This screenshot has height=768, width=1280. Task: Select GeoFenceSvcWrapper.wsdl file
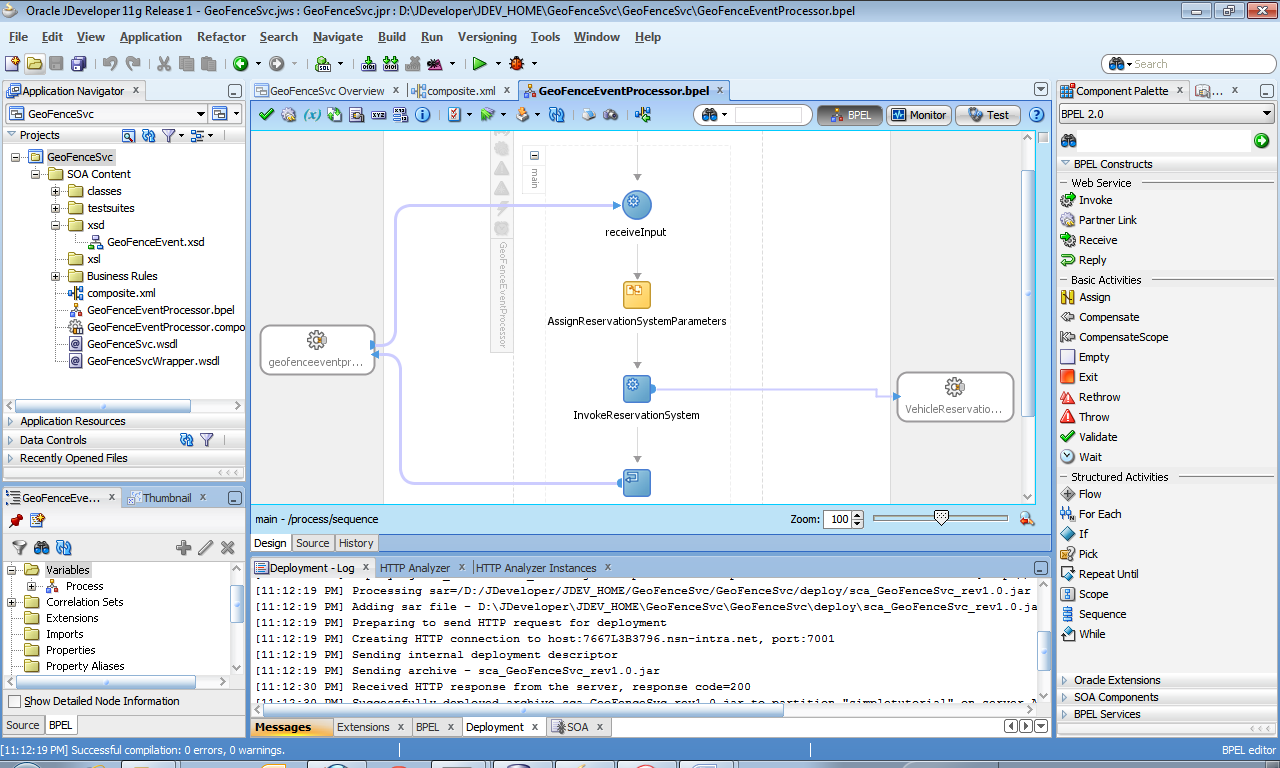click(153, 361)
